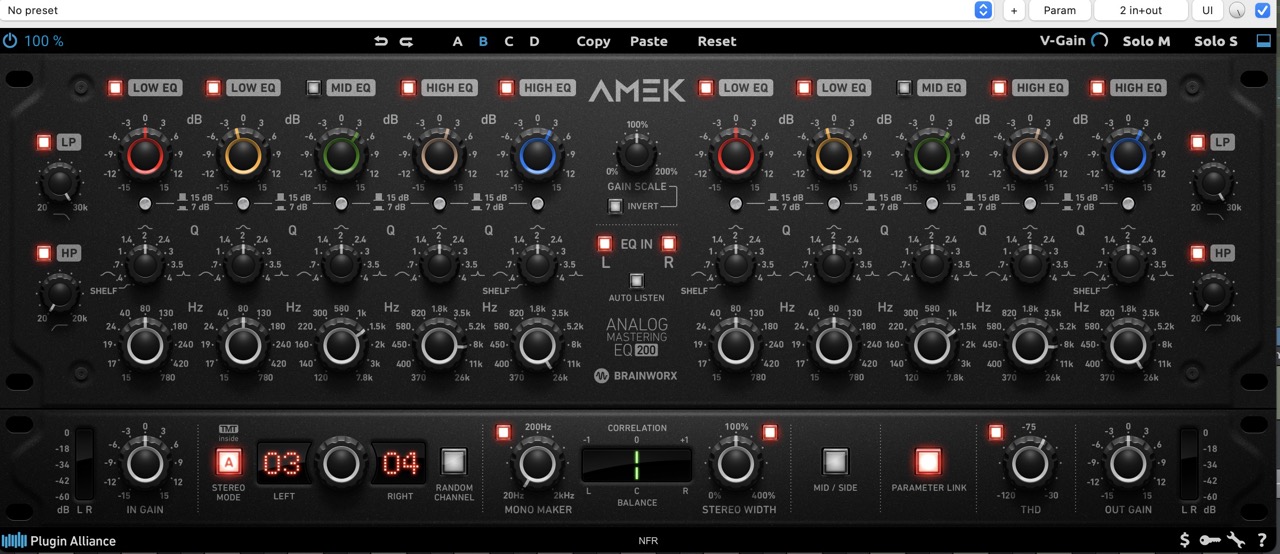Toggle the left channel MID EQ band switch
The image size is (1280, 554).
[x=314, y=87]
